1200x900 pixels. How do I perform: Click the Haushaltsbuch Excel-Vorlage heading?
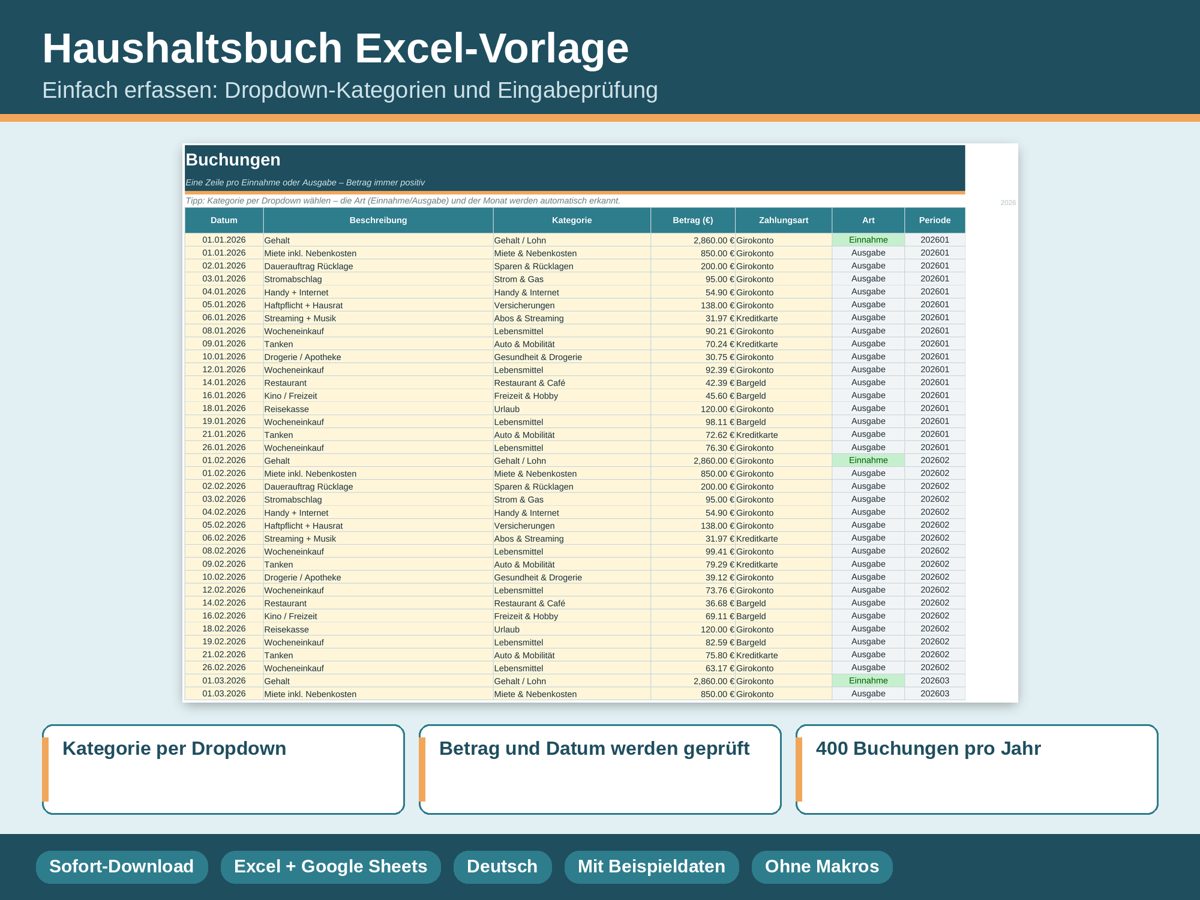(336, 49)
